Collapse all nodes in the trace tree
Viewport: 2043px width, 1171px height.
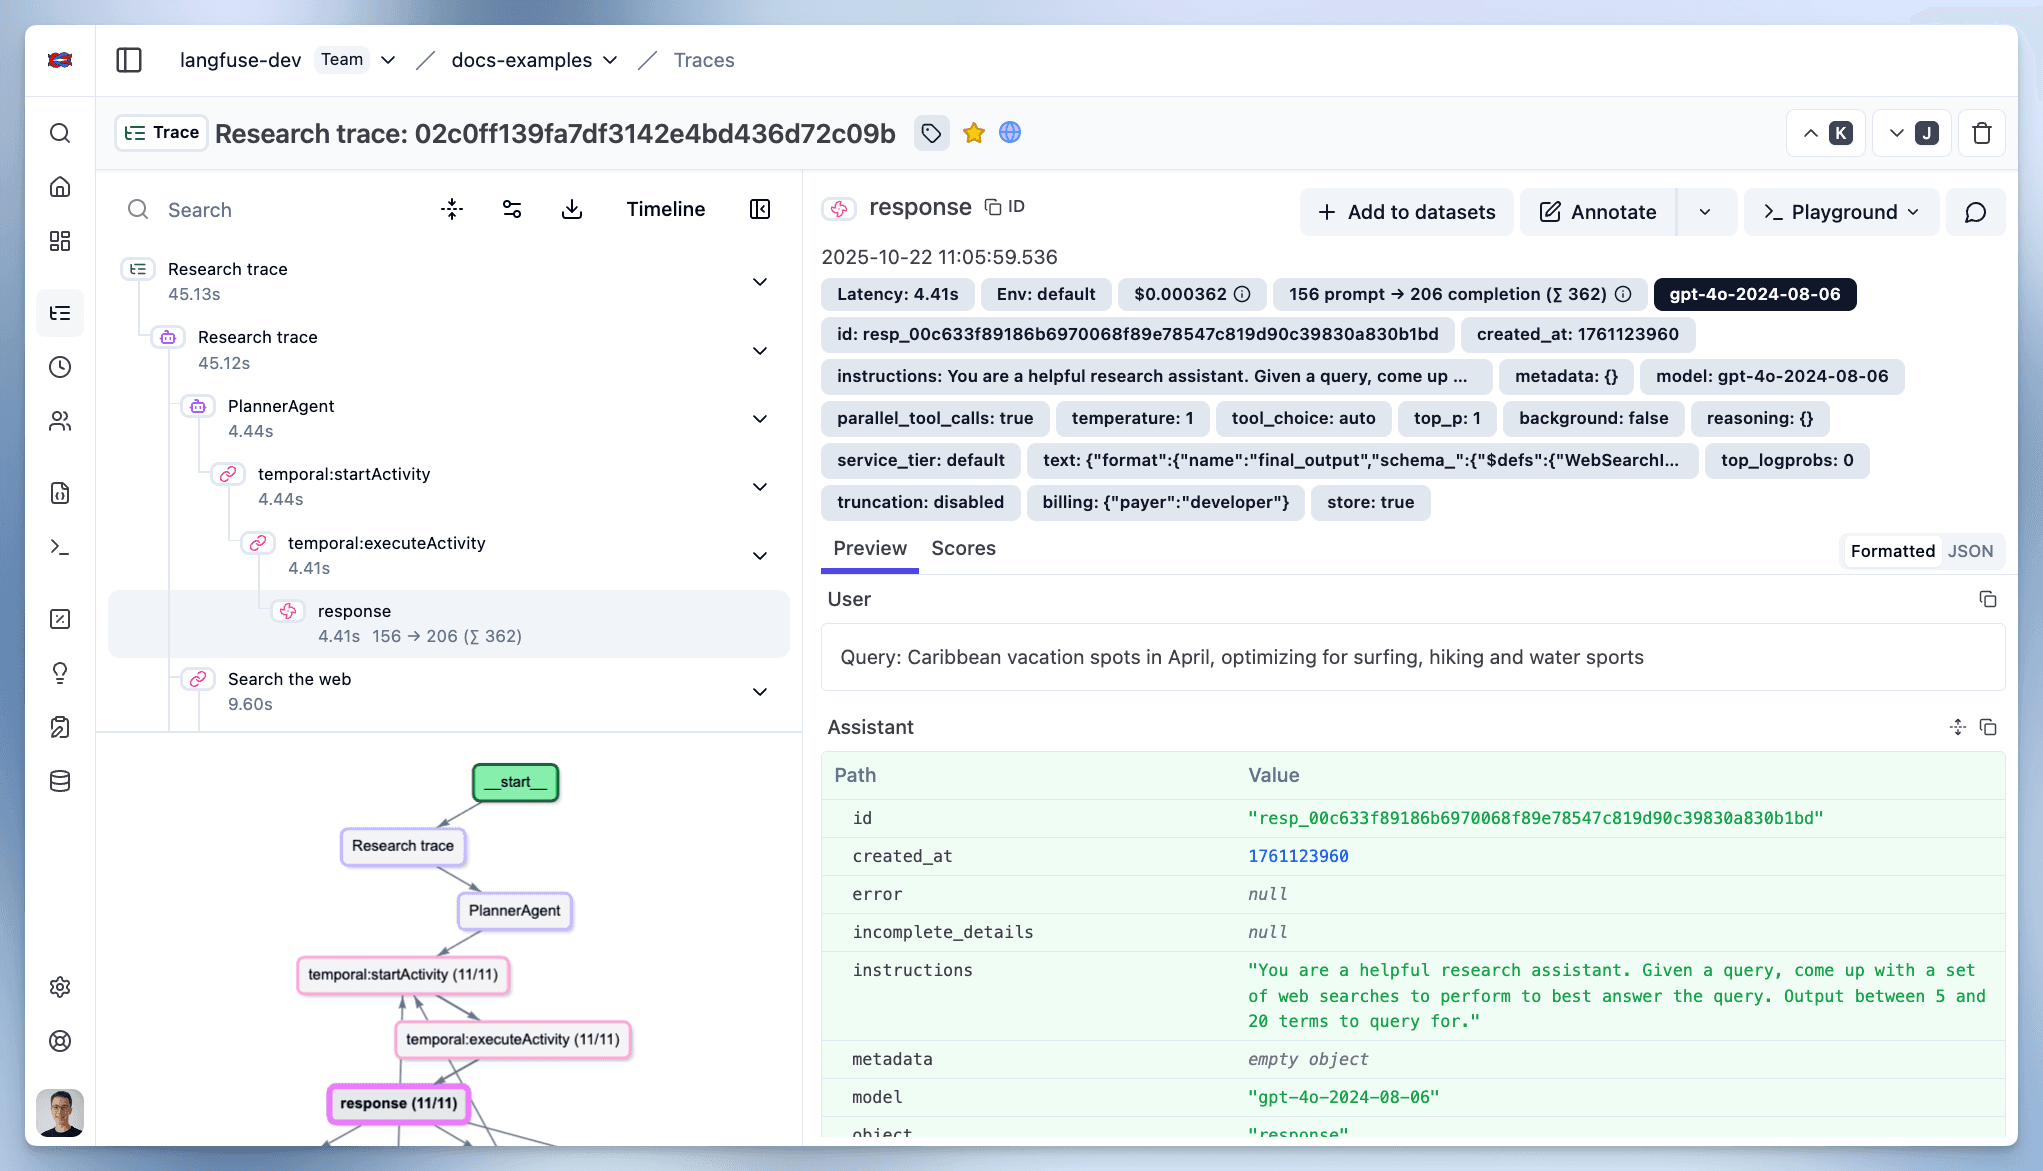point(452,209)
